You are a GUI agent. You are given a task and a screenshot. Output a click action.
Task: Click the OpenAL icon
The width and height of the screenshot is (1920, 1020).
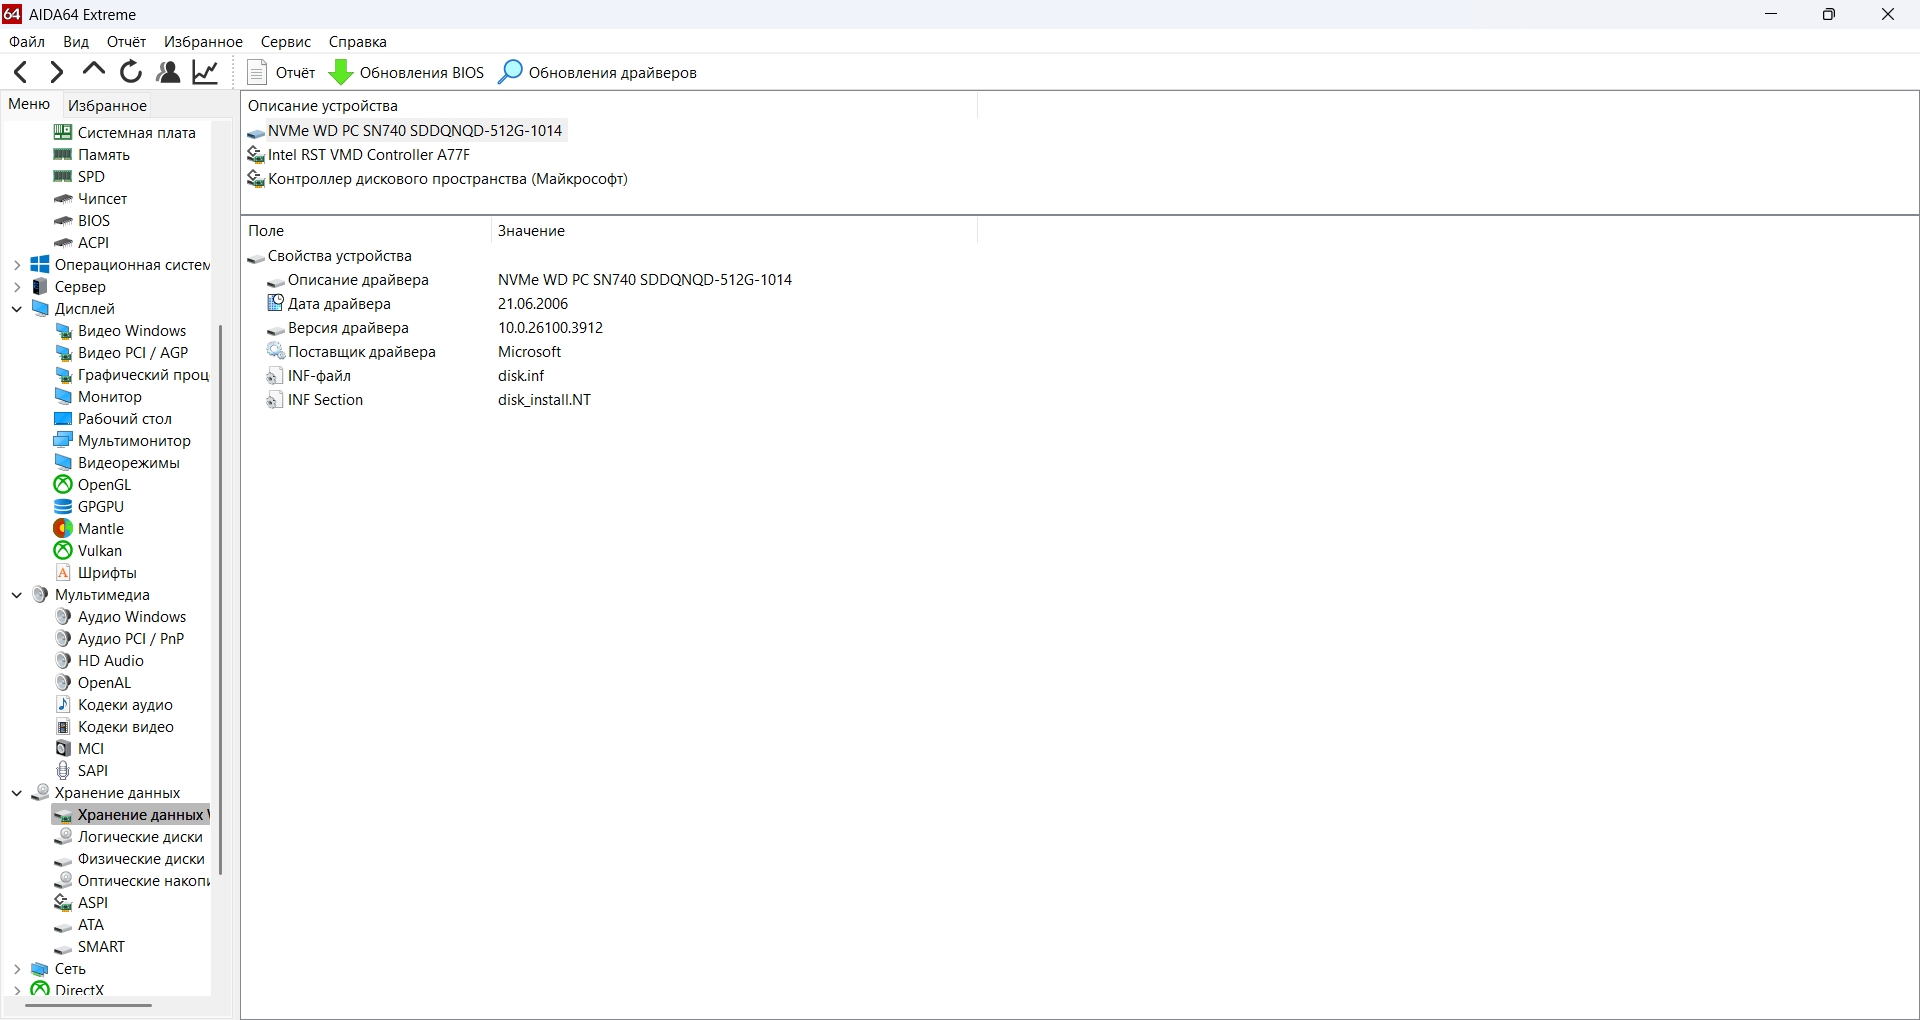(x=63, y=683)
